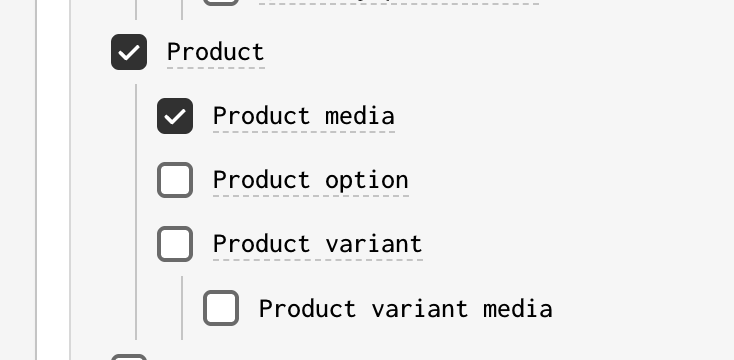Screen dimensions: 734x360
Task: Click the Product label text
Action: click(x=216, y=52)
